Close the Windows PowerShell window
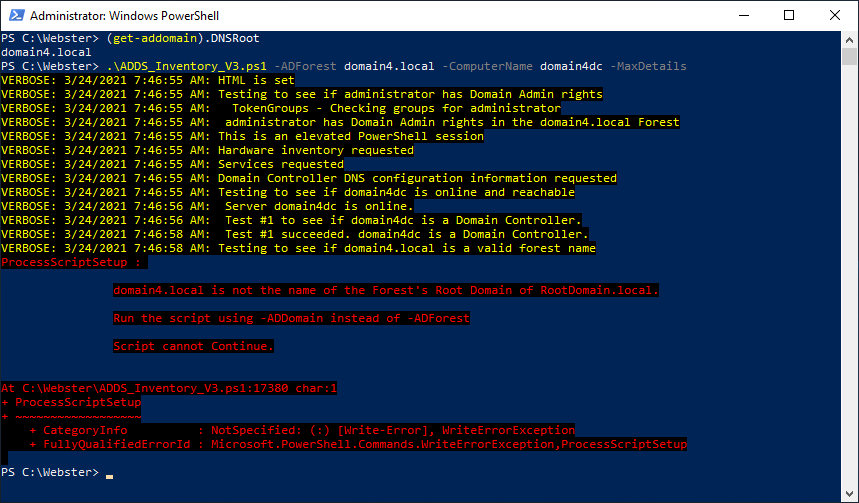This screenshot has width=859, height=503. click(x=835, y=16)
